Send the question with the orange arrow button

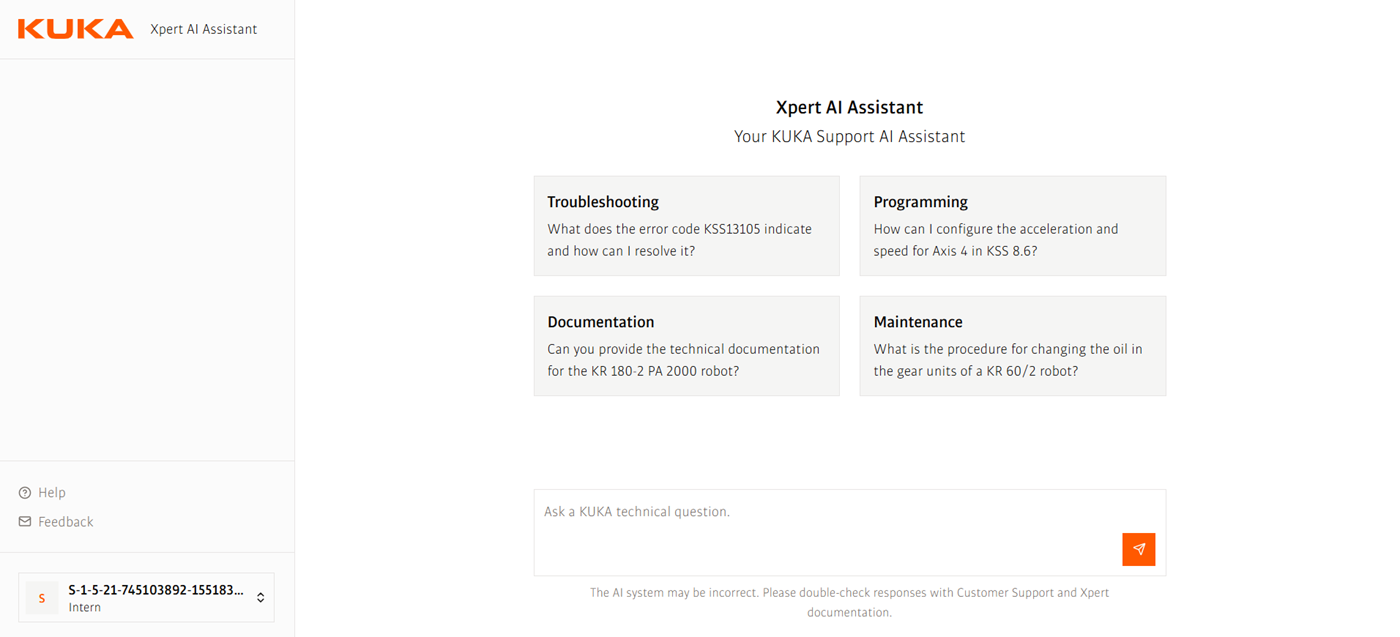[1139, 549]
